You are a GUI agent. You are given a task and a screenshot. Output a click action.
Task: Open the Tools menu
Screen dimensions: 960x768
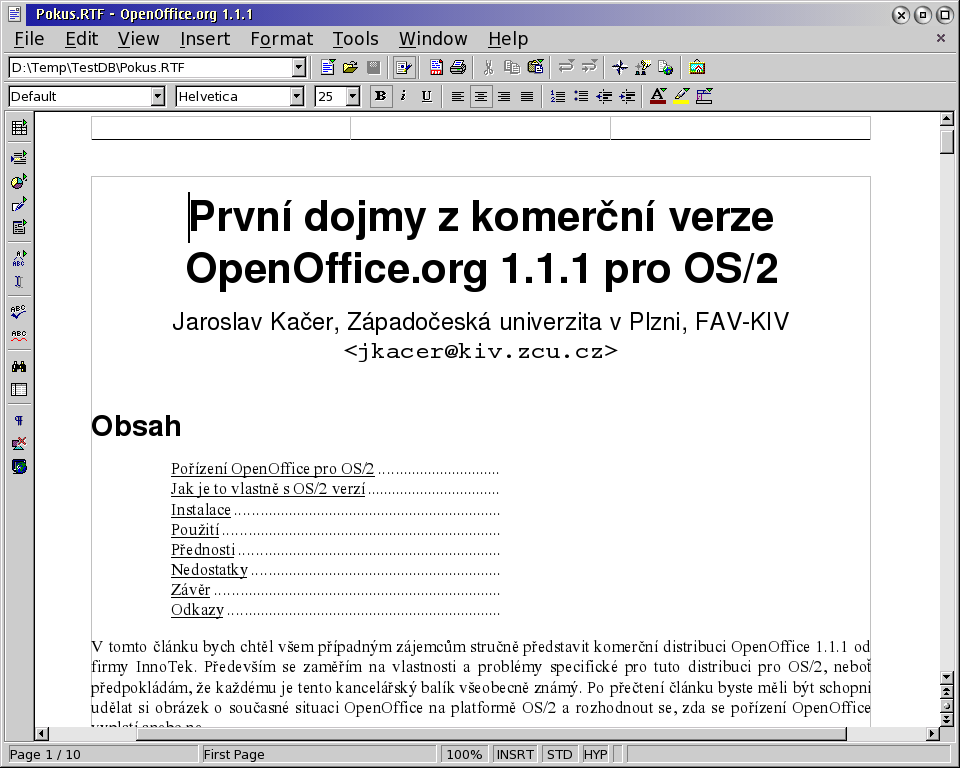point(356,39)
